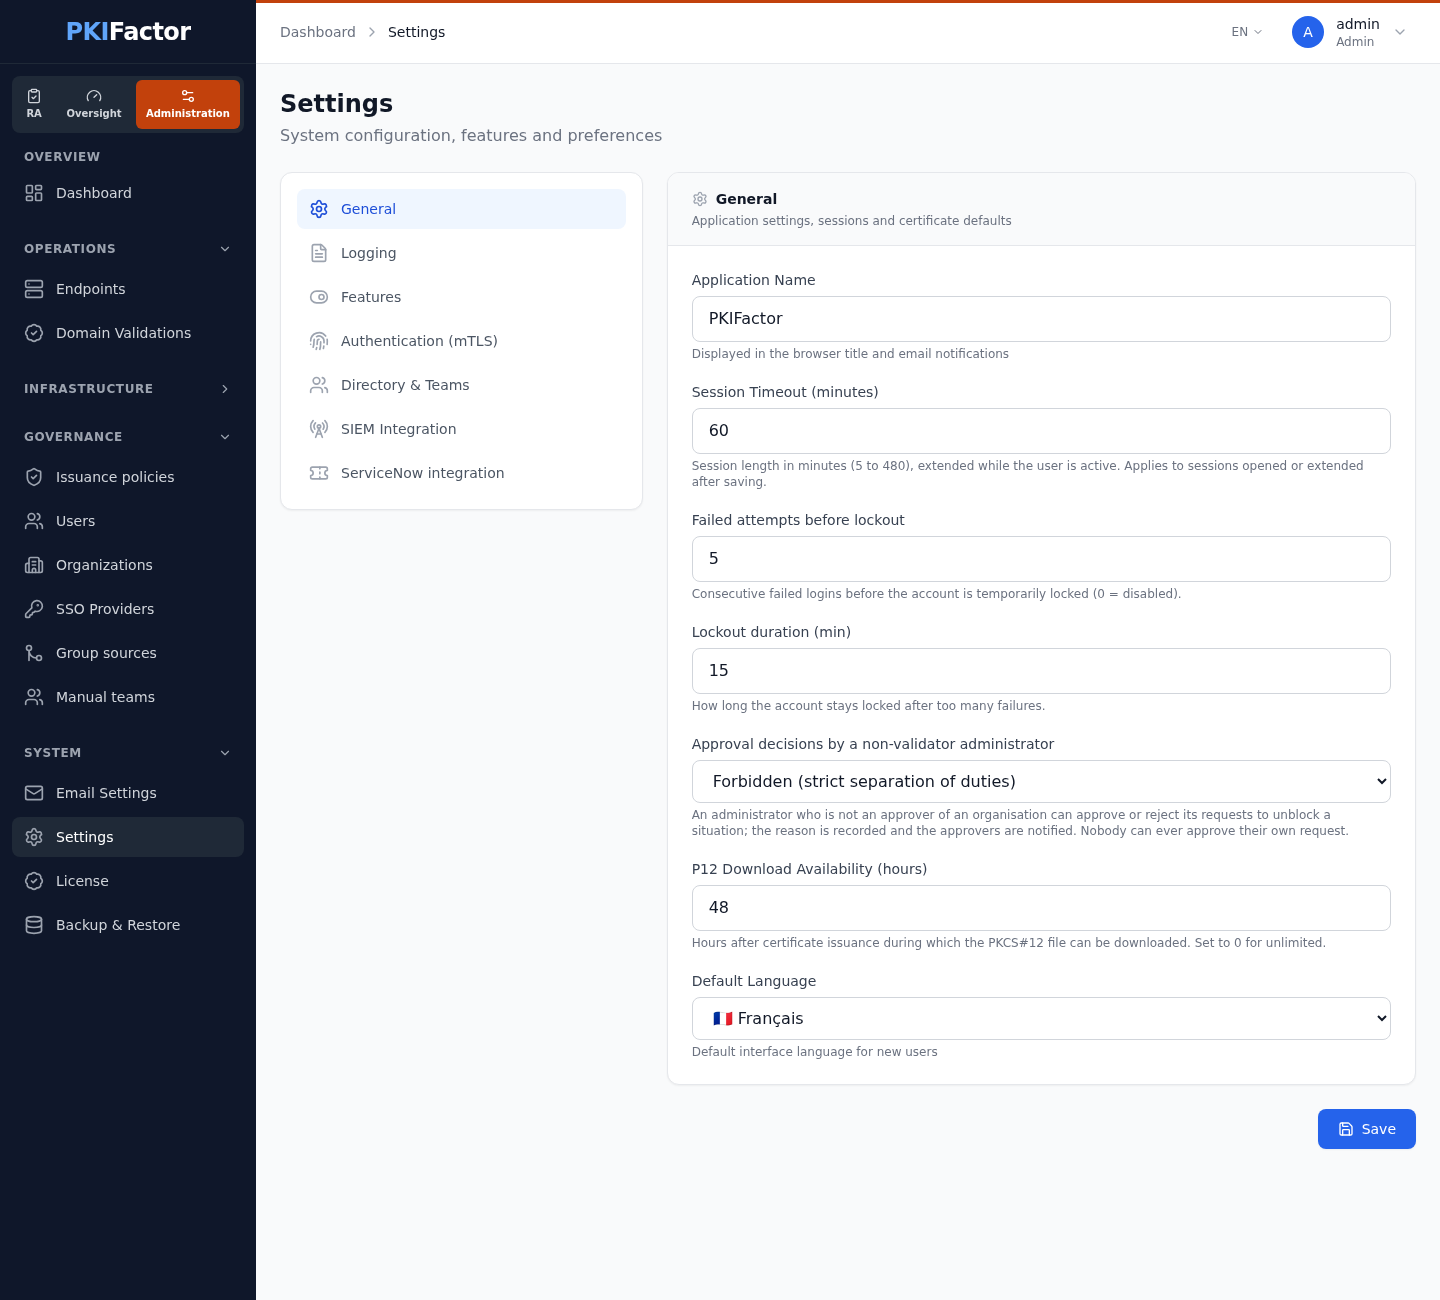The image size is (1440, 1300).
Task: Switch to the Oversight tab
Action: 94,104
